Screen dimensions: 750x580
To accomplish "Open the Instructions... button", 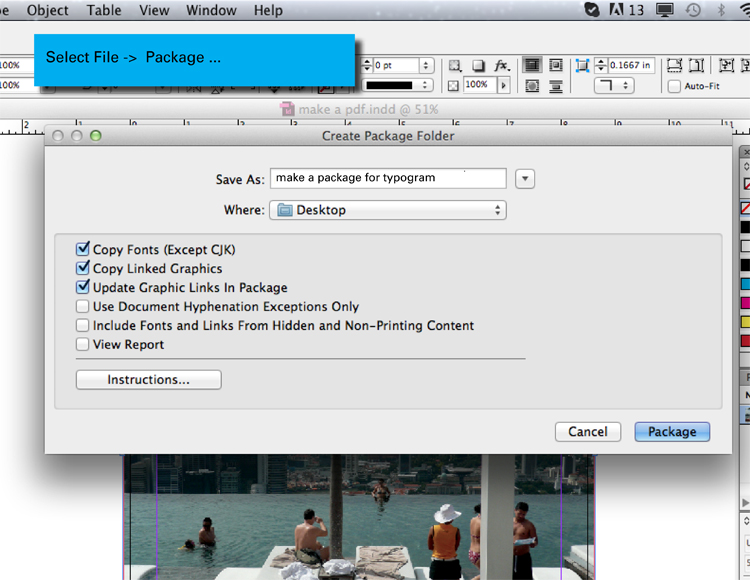I will pos(148,380).
